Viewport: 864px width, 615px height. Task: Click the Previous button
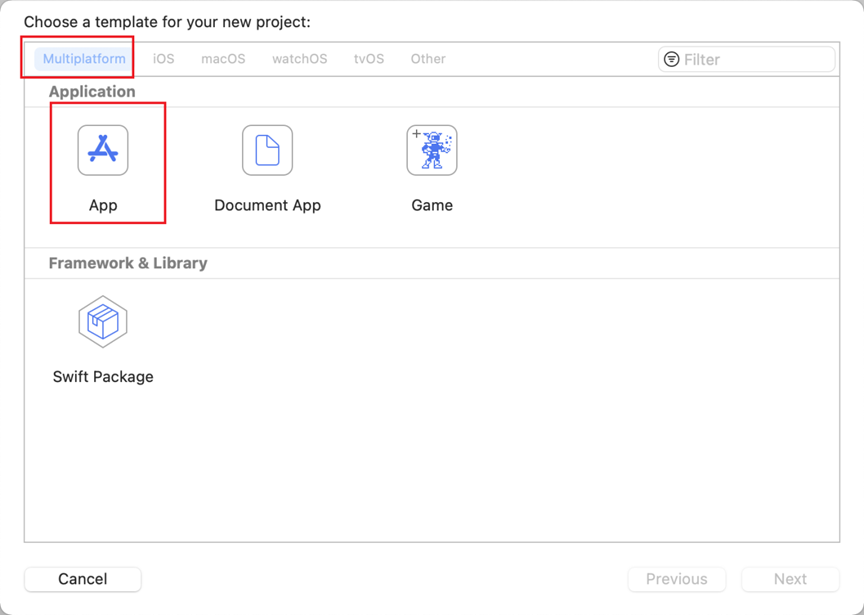pyautogui.click(x=677, y=579)
